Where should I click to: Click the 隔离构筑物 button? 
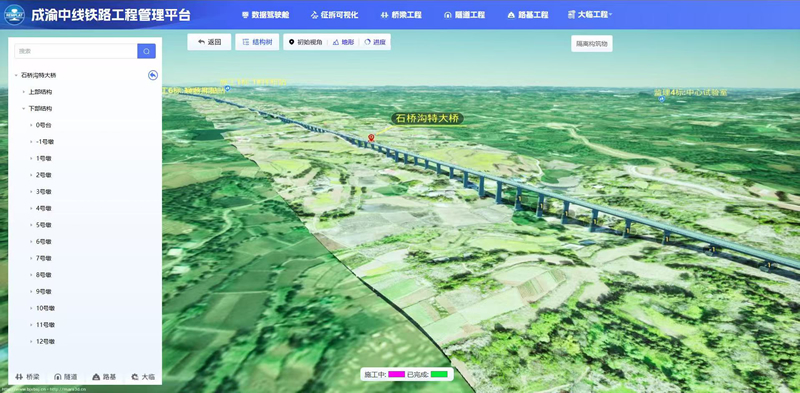(x=592, y=44)
